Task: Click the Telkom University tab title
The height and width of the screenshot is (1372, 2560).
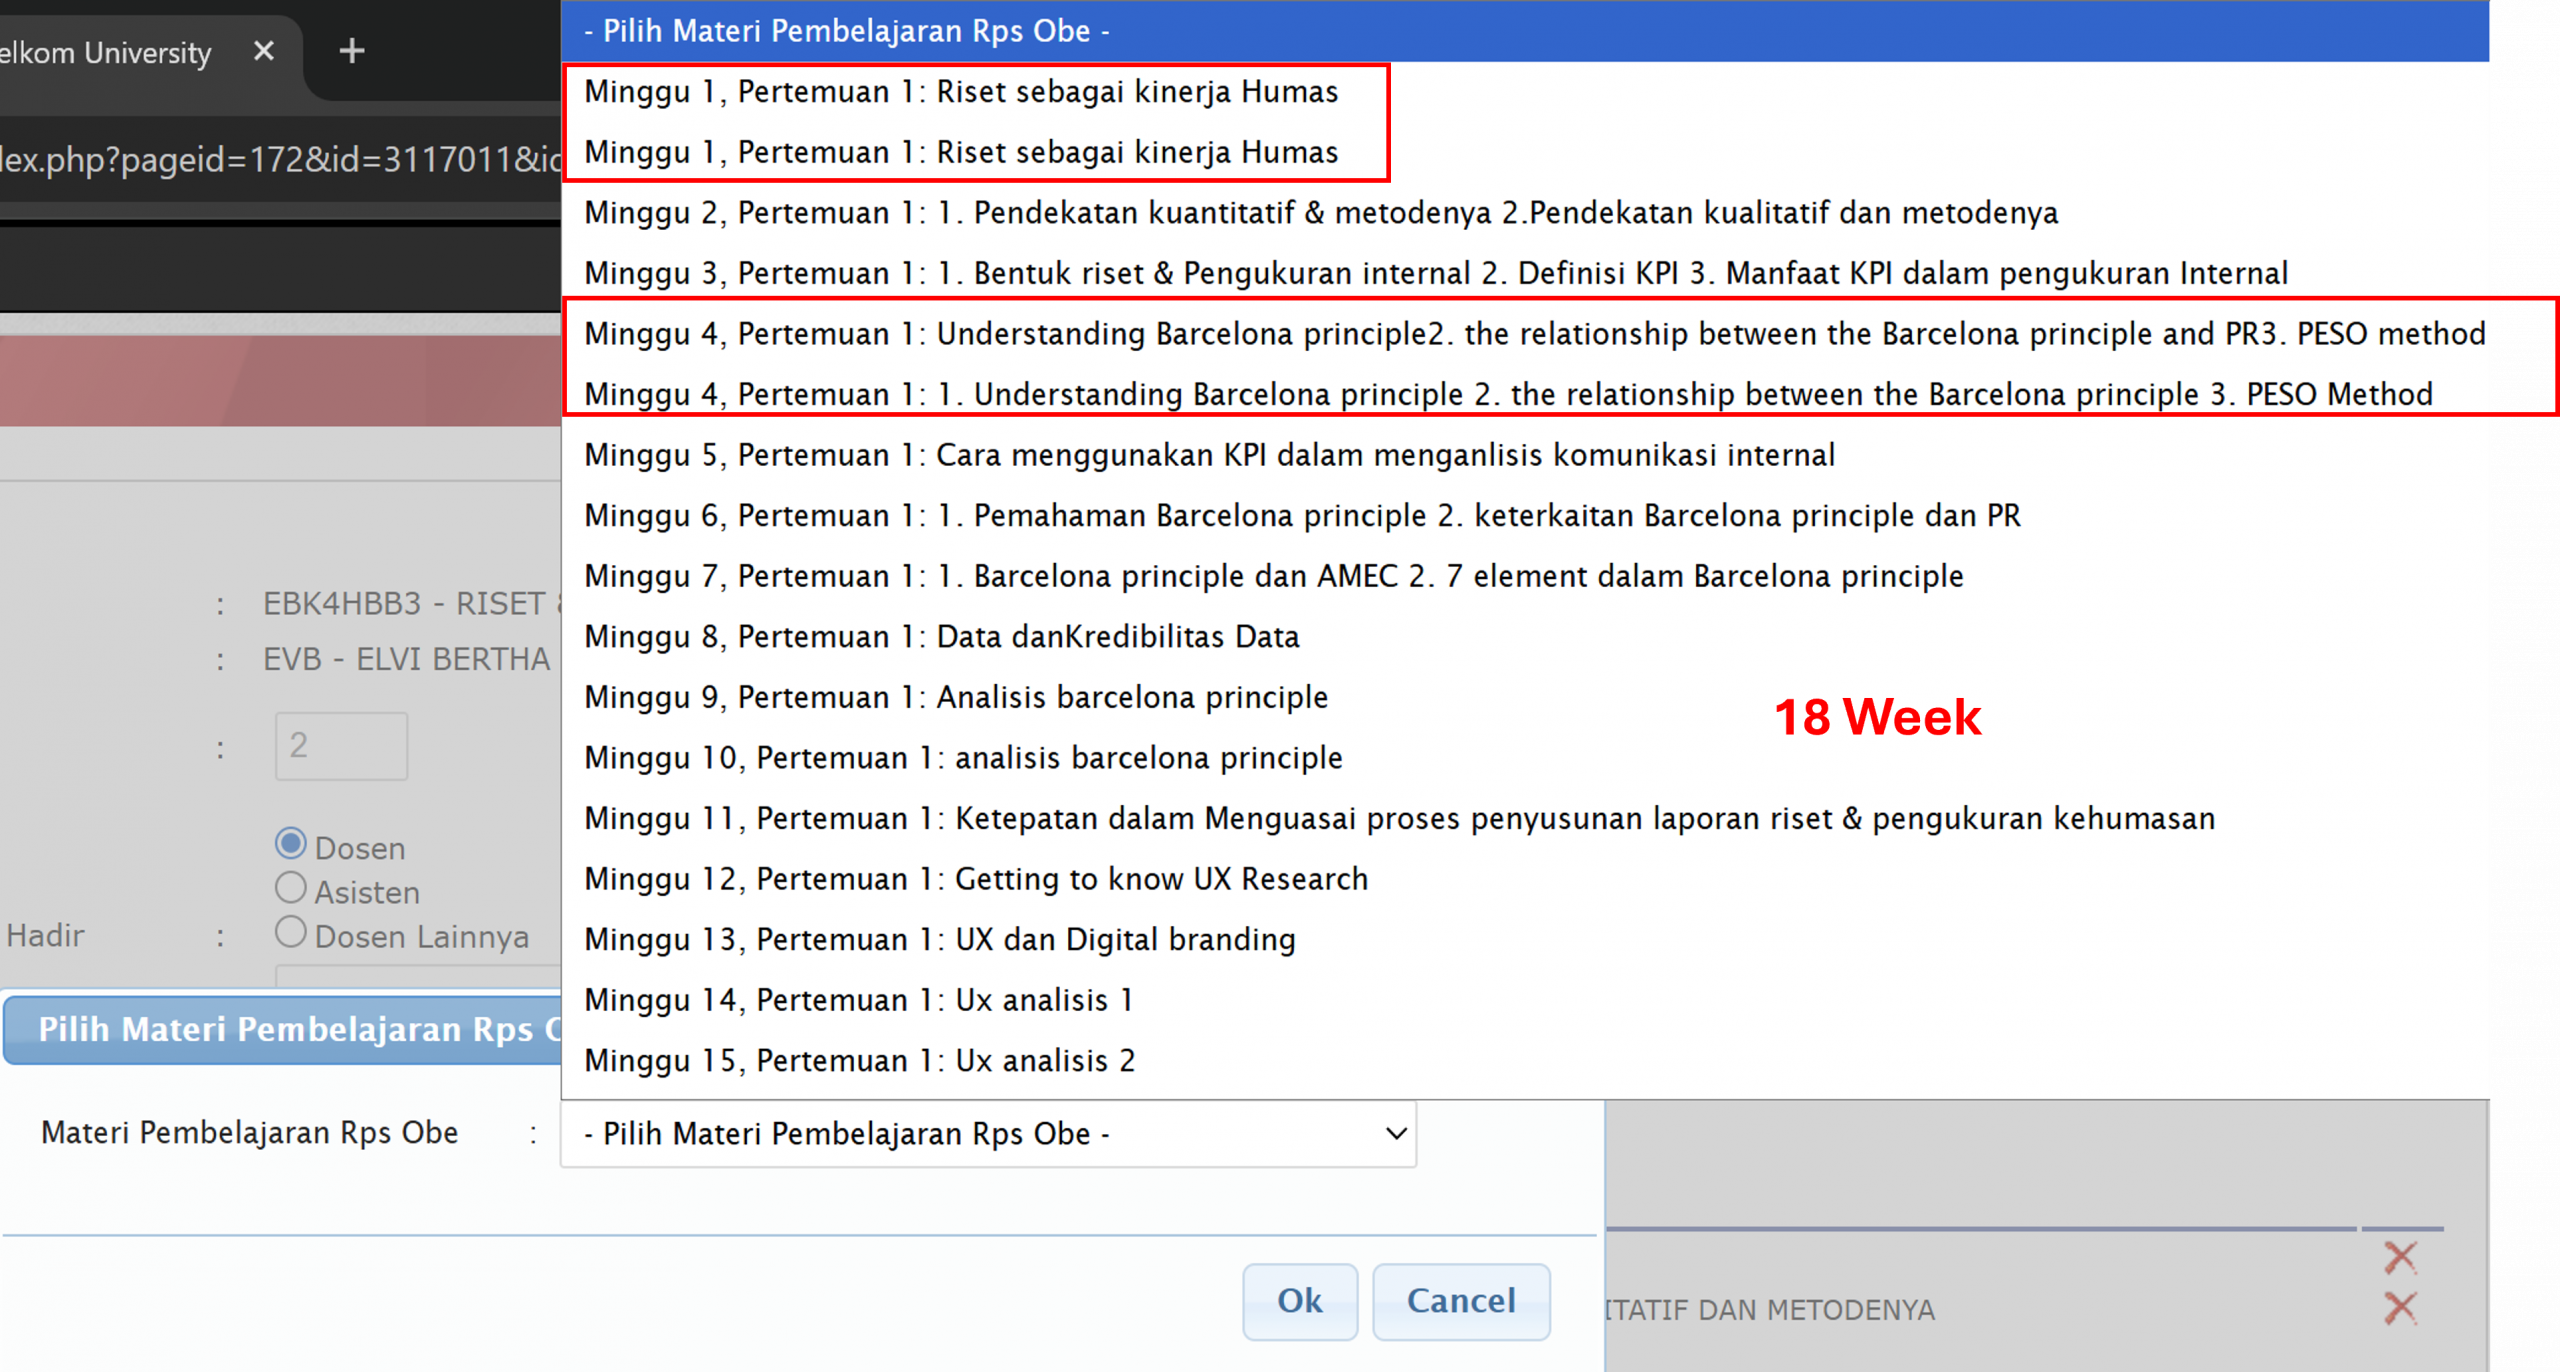Action: point(105,52)
